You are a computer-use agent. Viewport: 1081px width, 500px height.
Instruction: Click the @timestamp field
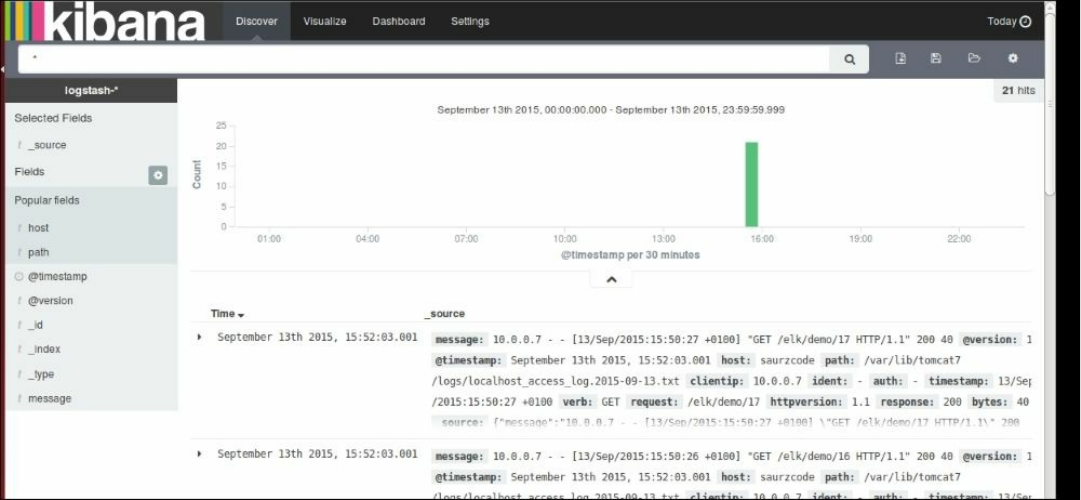tap(57, 277)
